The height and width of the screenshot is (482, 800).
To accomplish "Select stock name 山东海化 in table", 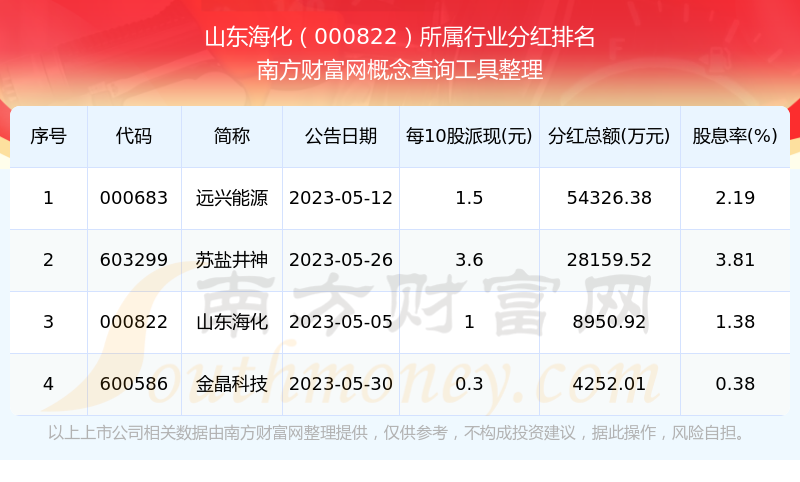I will 232,322.
